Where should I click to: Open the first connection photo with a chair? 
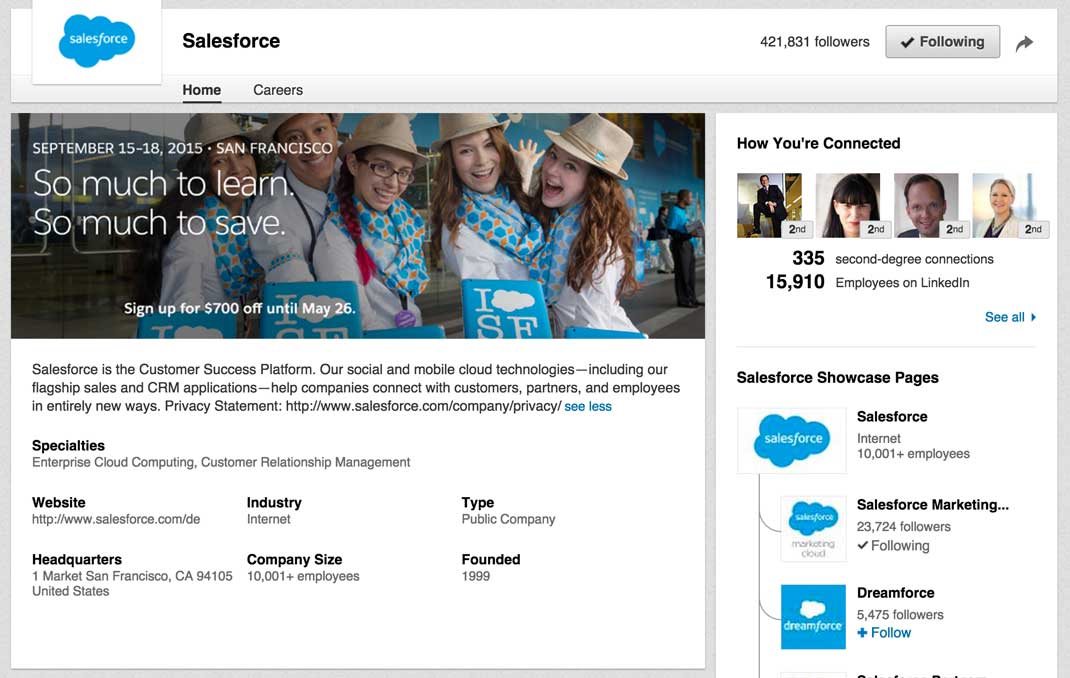(x=770, y=205)
